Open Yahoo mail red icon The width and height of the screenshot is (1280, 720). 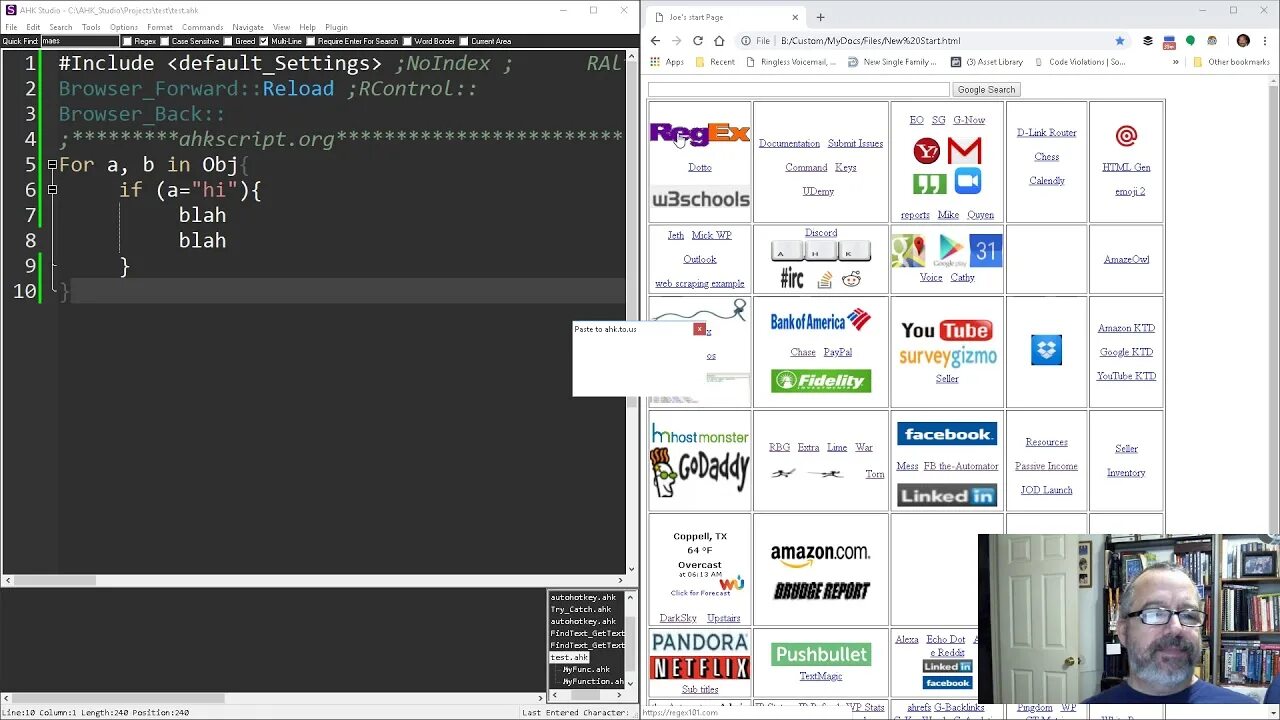(927, 151)
